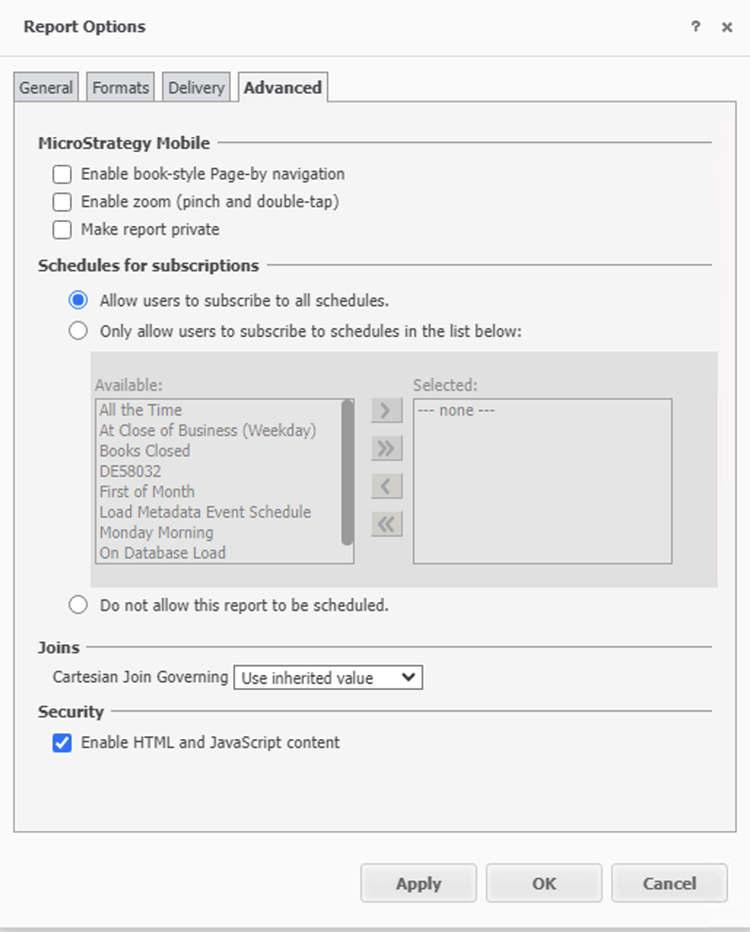750x932 pixels.
Task: Click the remove single item arrow
Action: [386, 486]
